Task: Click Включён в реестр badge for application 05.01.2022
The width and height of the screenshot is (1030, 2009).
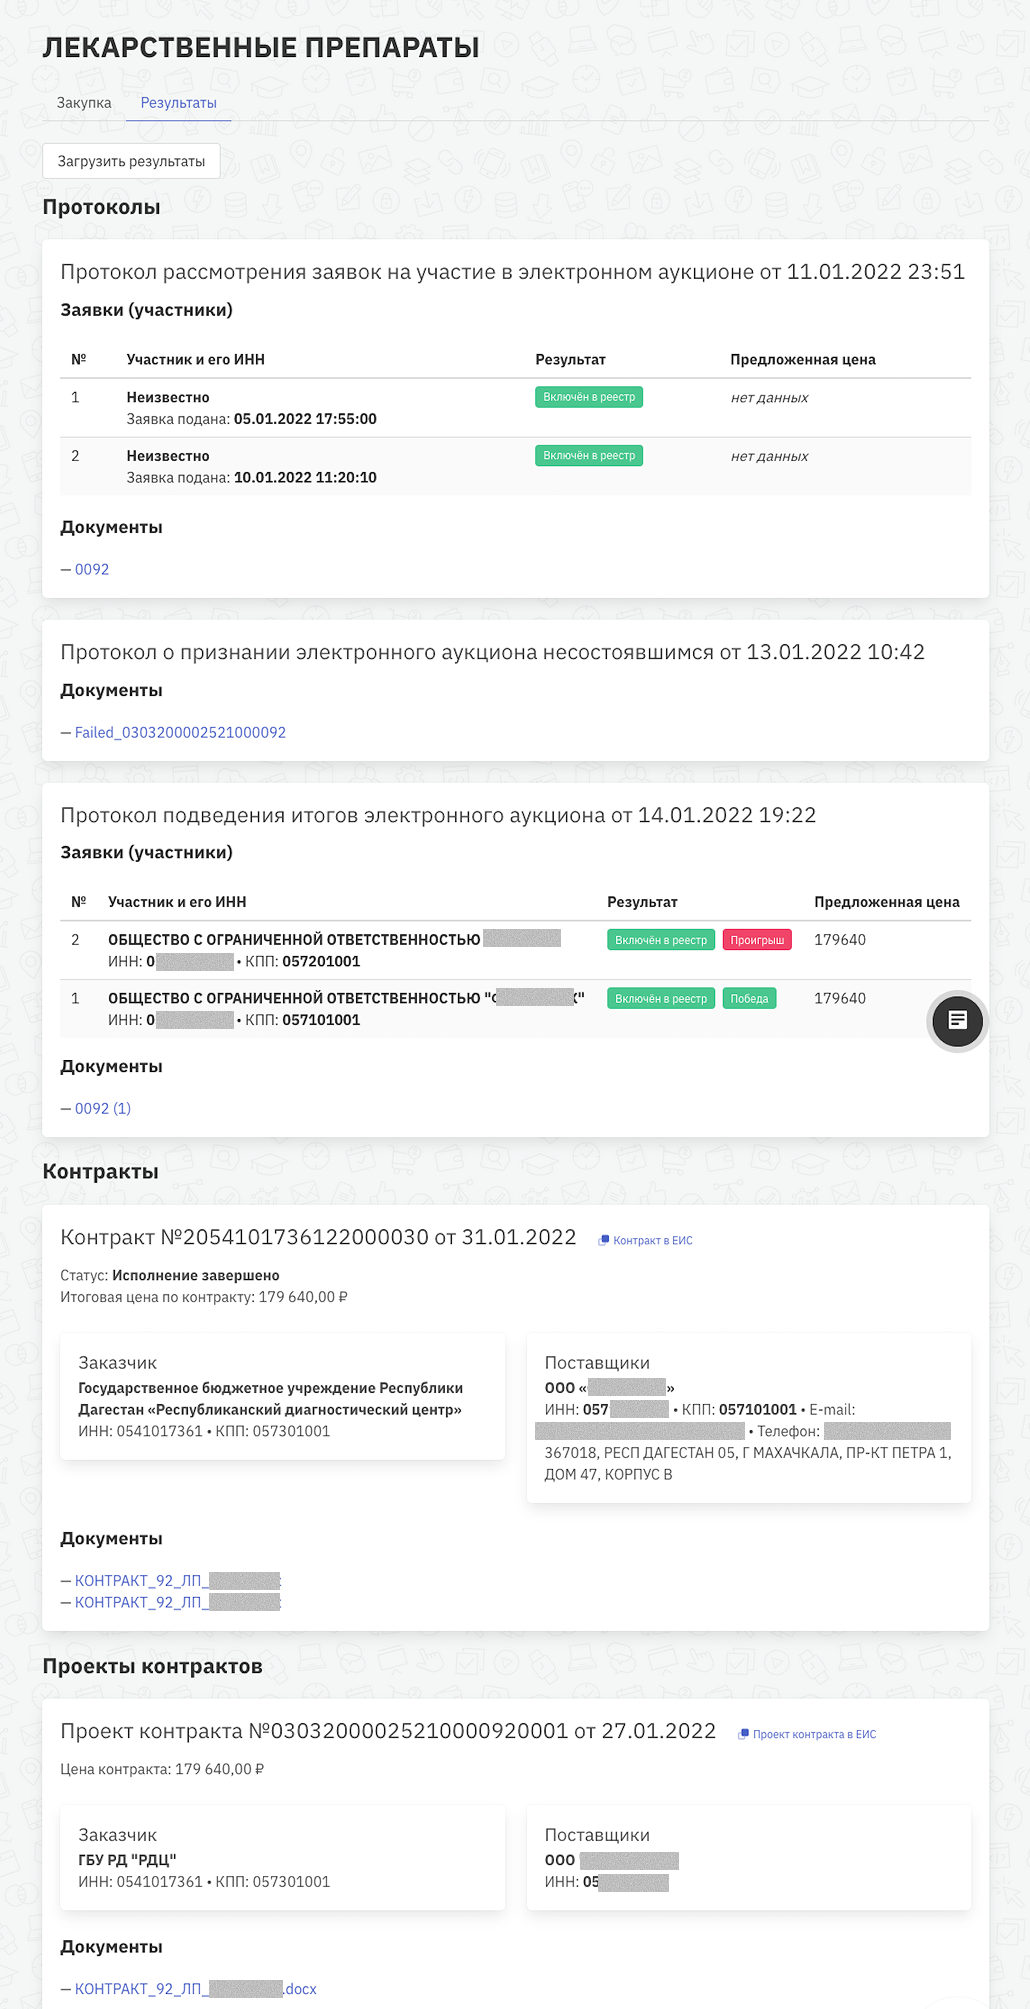Action: [589, 397]
